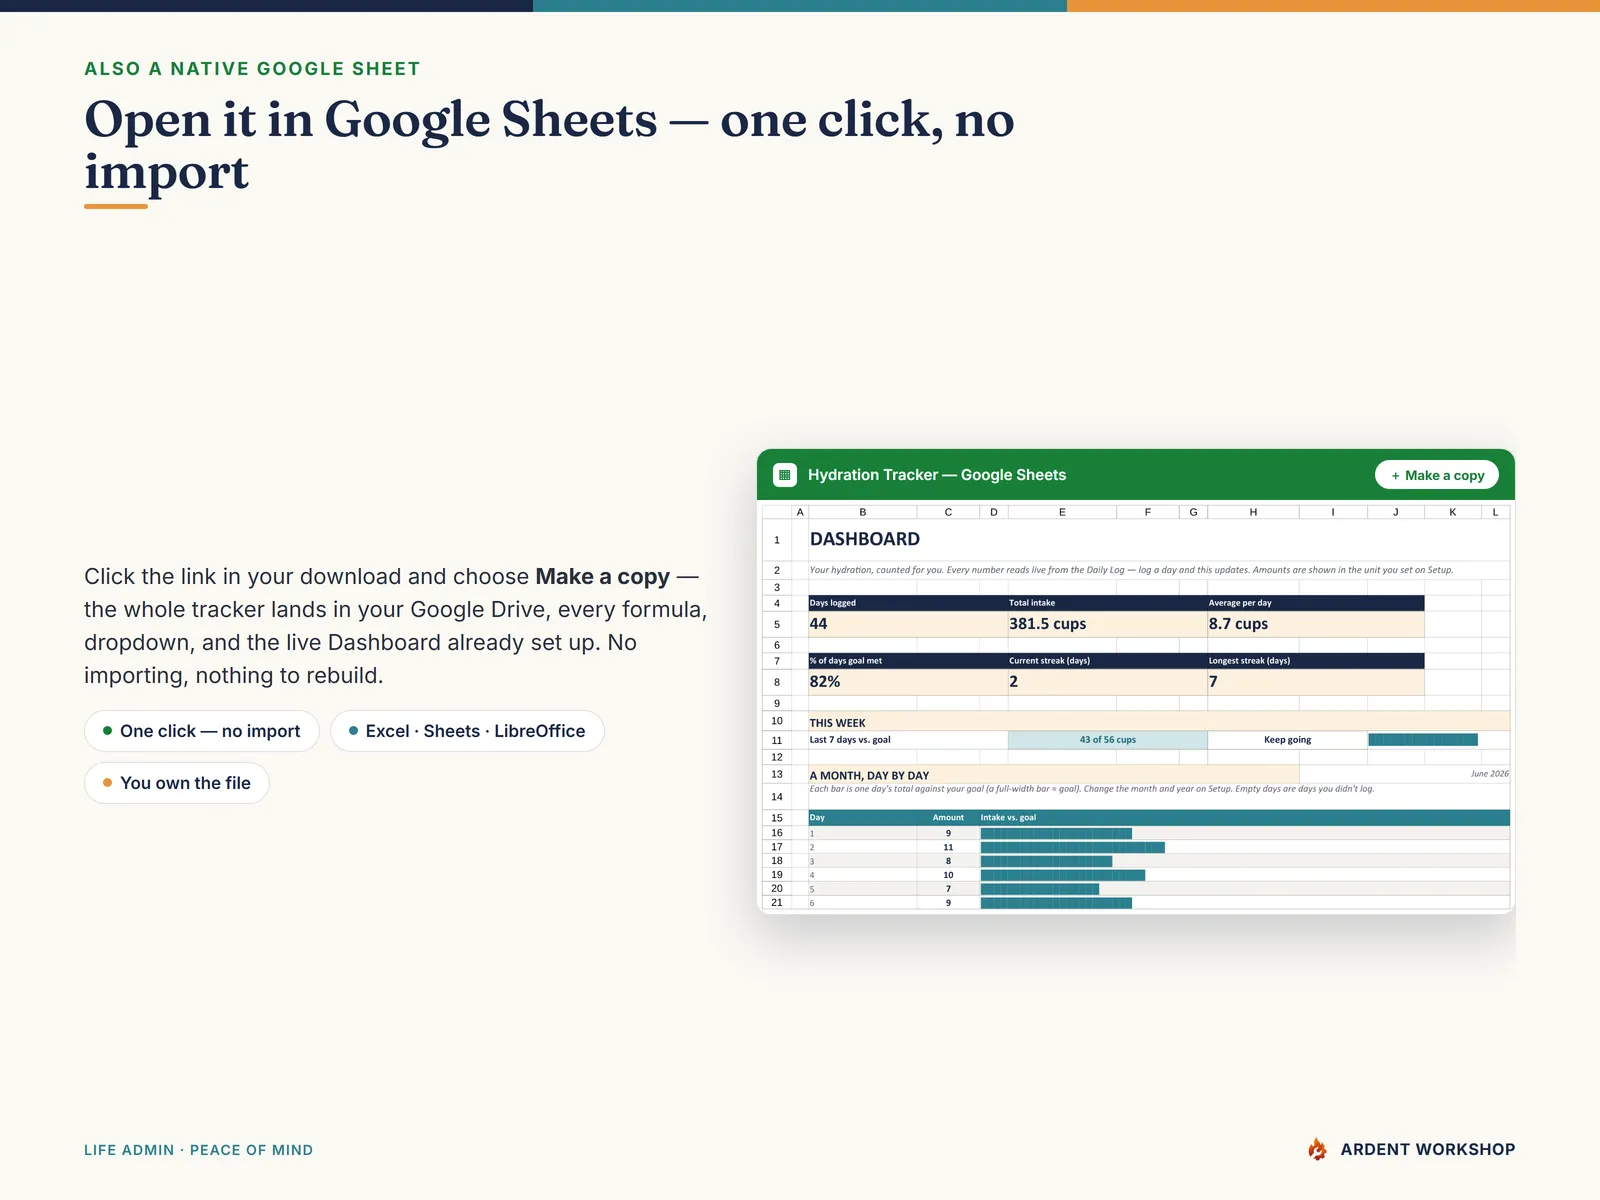Click the 'Average per day' label cell
Viewport: 1600px width, 1200px height.
[1316, 603]
